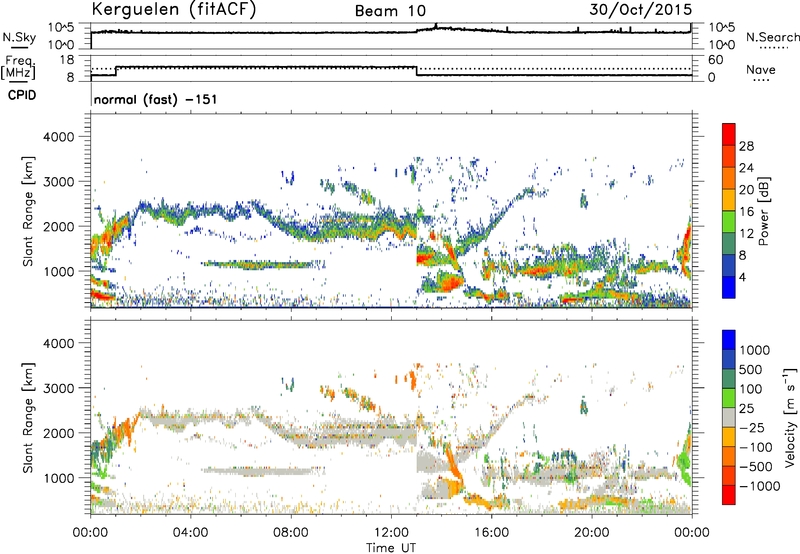Click the 2000 tick of the velocity panel
800x554 pixels.
[58, 433]
